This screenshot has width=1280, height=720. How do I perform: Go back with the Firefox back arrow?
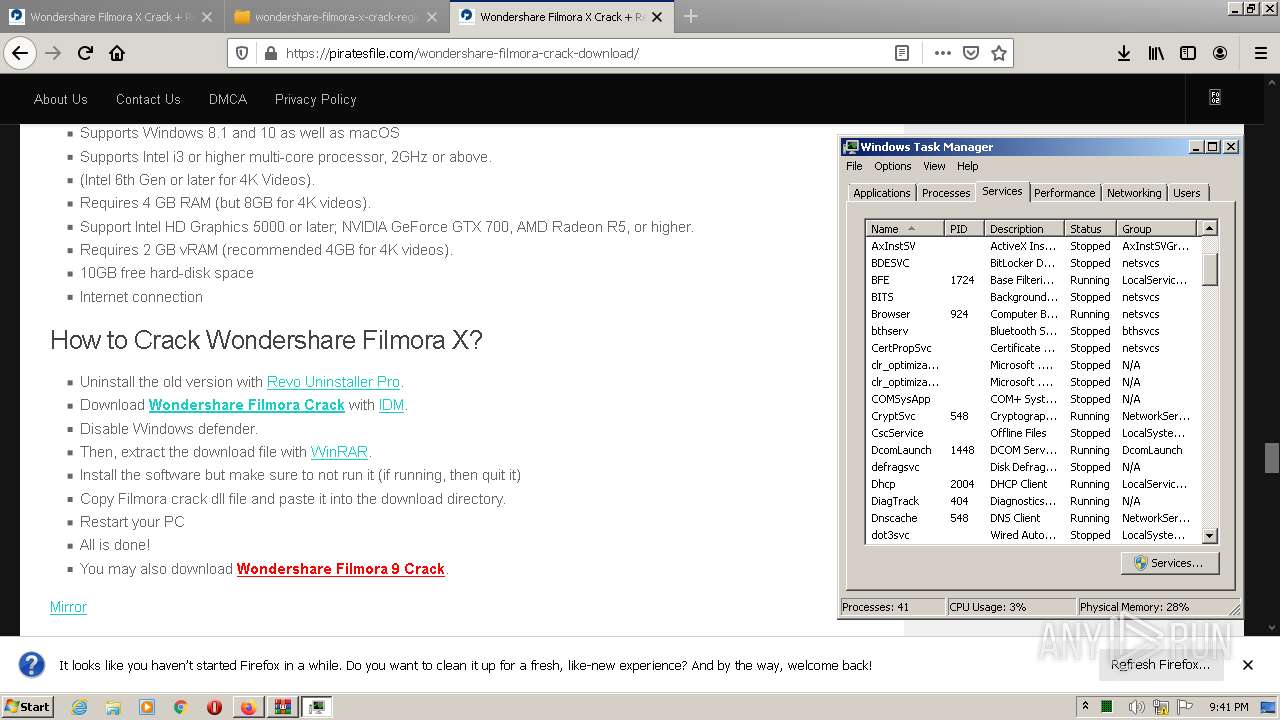[x=20, y=53]
